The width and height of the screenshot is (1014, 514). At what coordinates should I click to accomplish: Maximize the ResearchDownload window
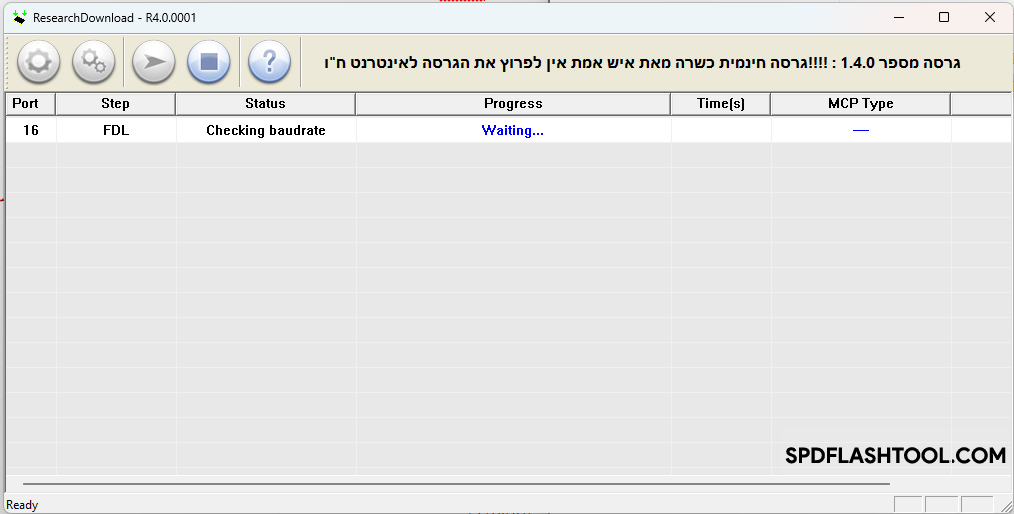pos(943,17)
